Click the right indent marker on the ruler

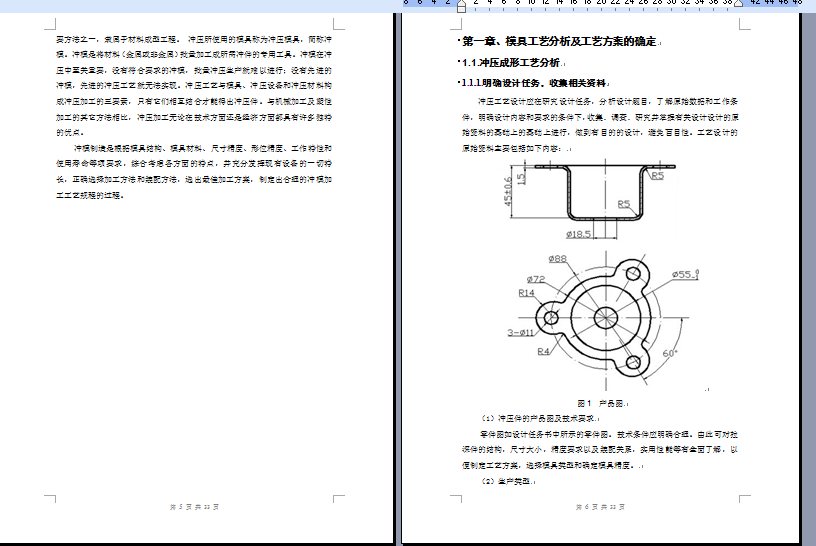tap(738, 3)
